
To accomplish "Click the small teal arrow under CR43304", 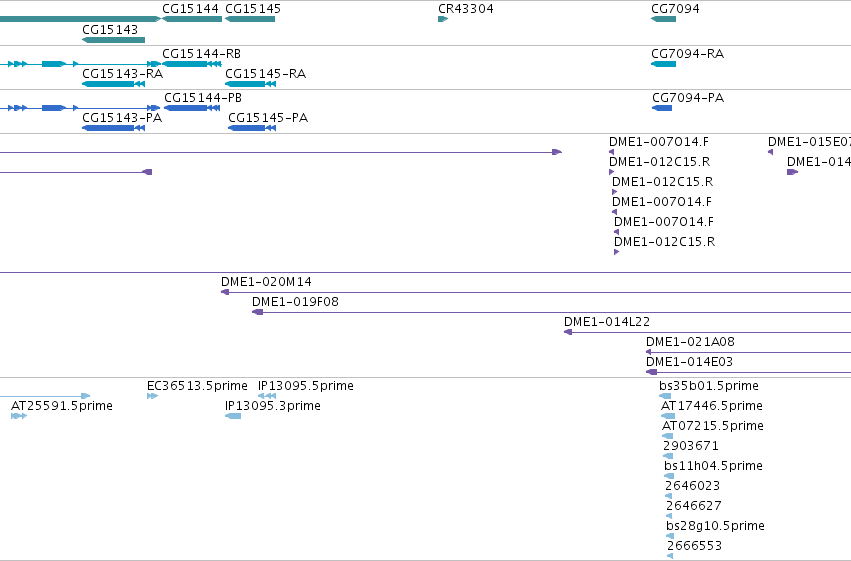I will 443,19.
